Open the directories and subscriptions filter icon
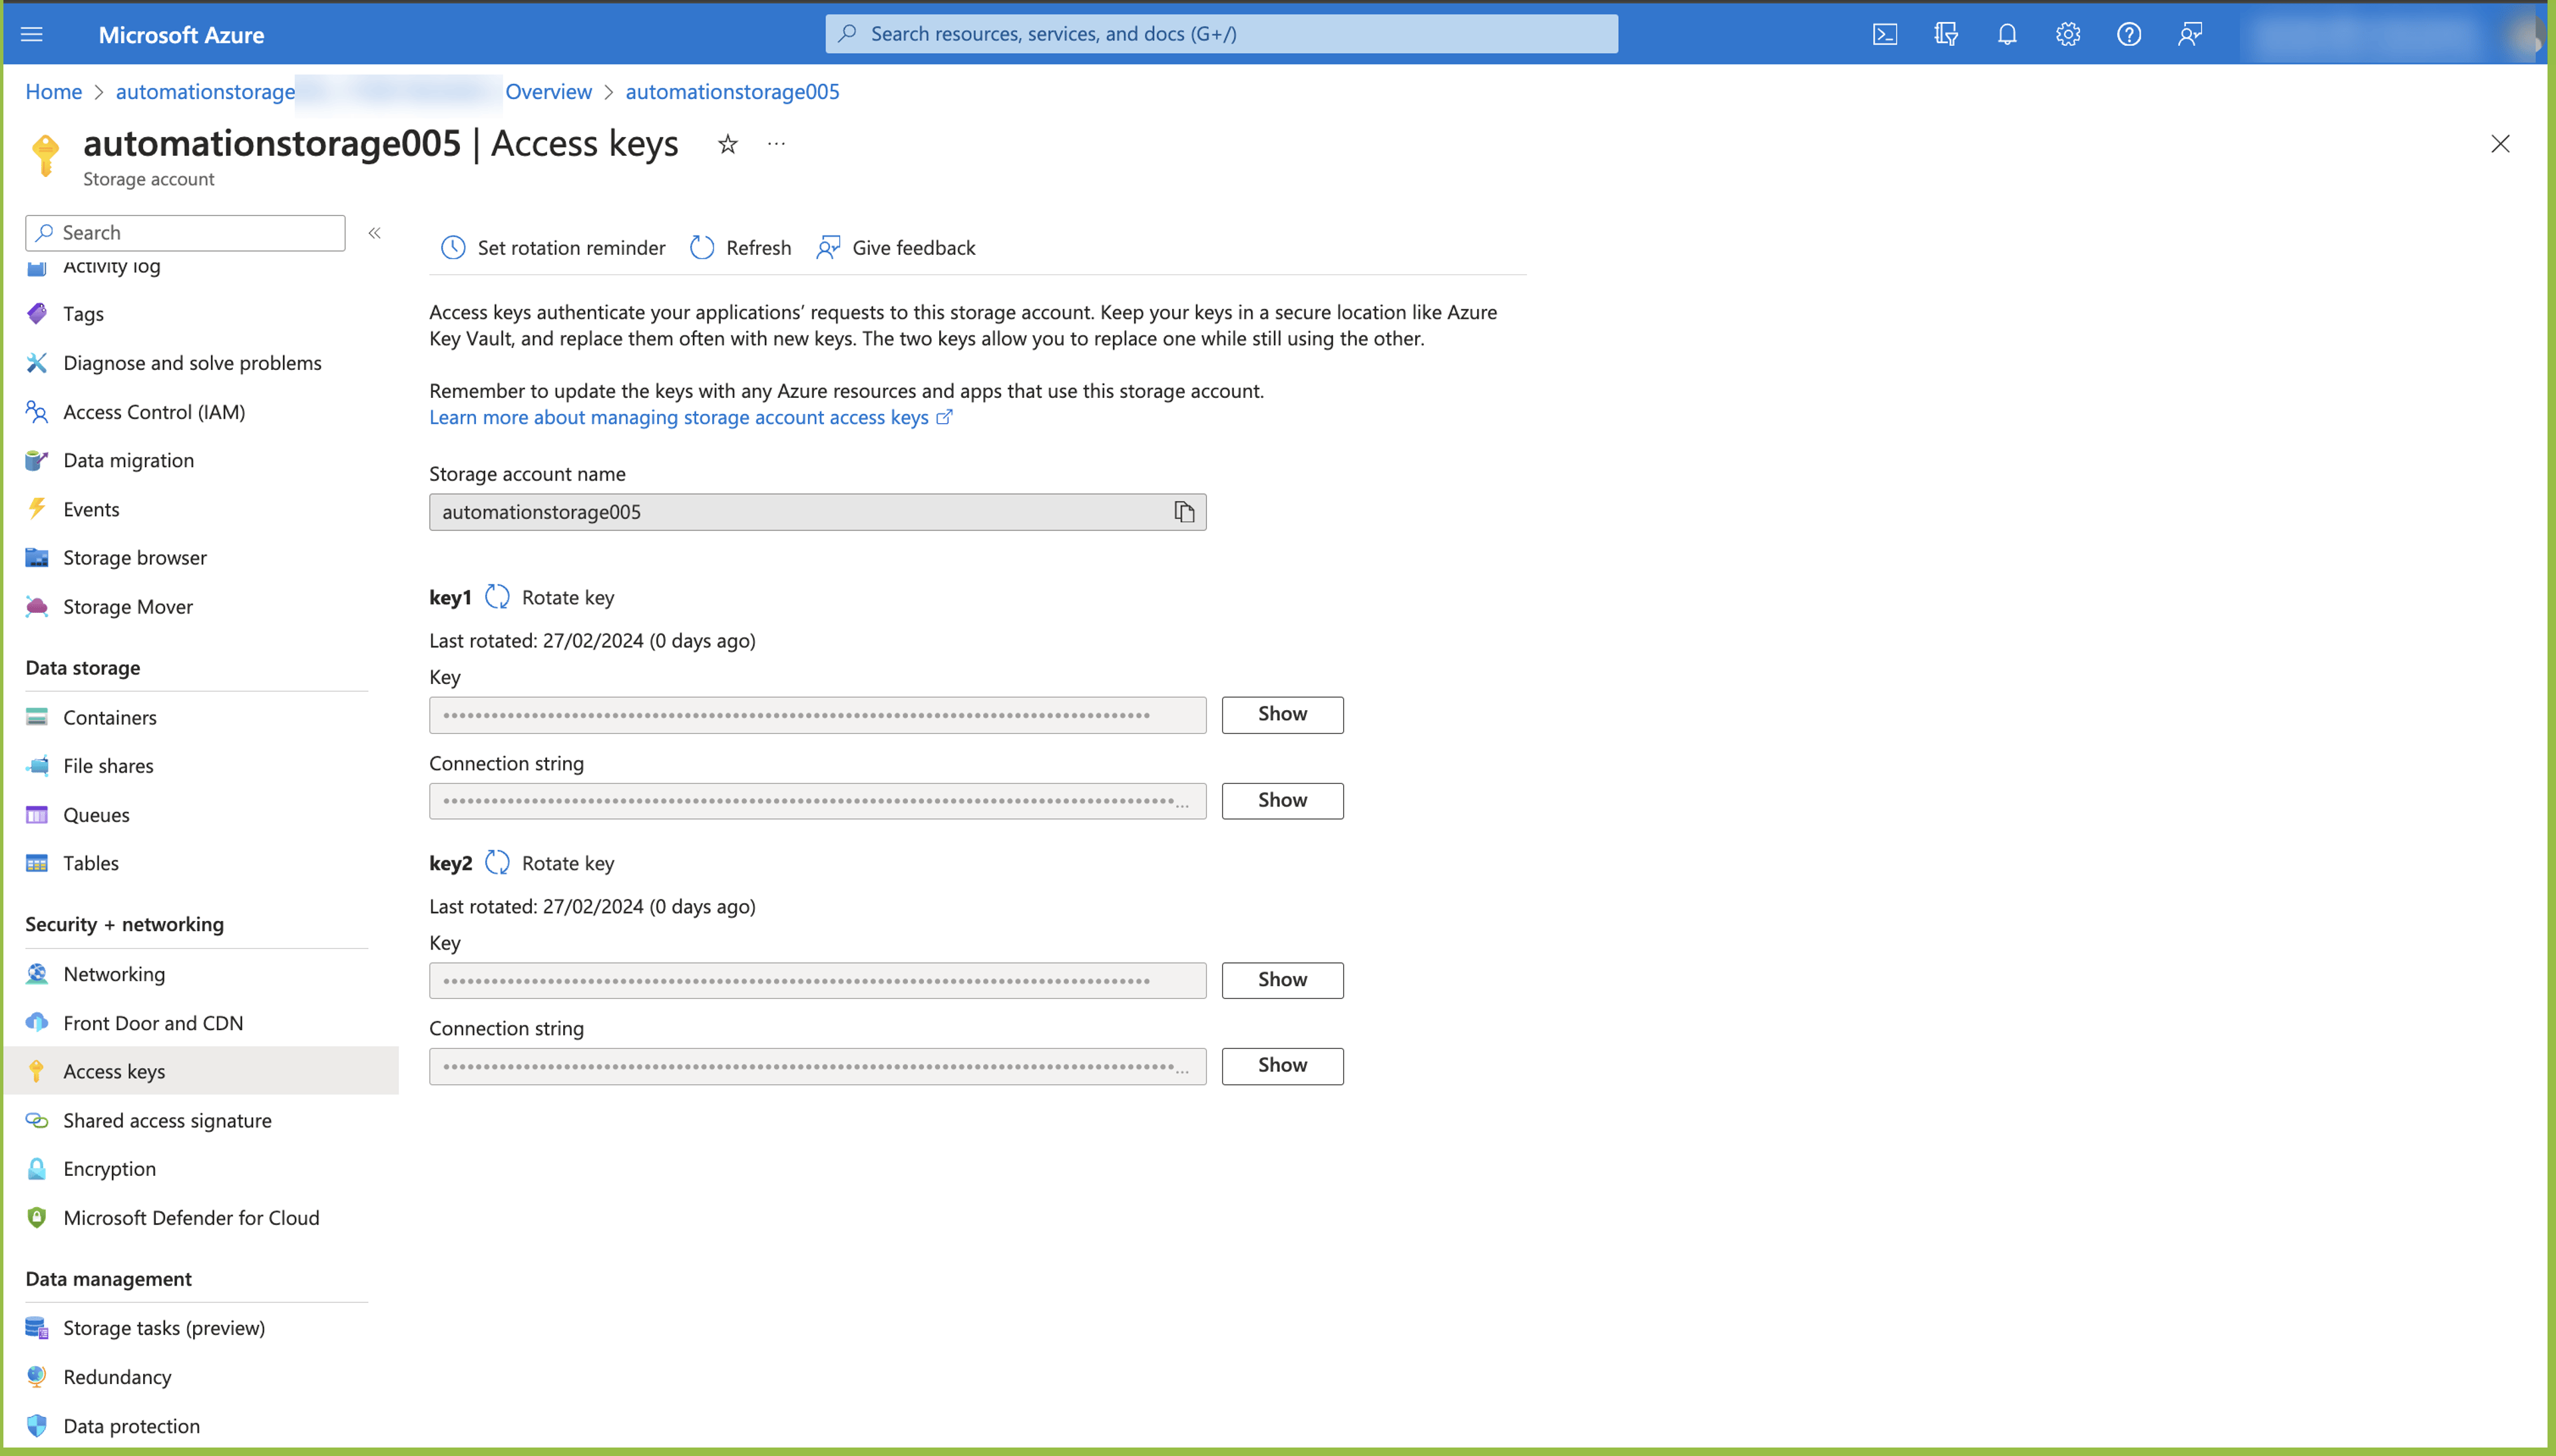The height and width of the screenshot is (1456, 2556). [x=1946, y=34]
